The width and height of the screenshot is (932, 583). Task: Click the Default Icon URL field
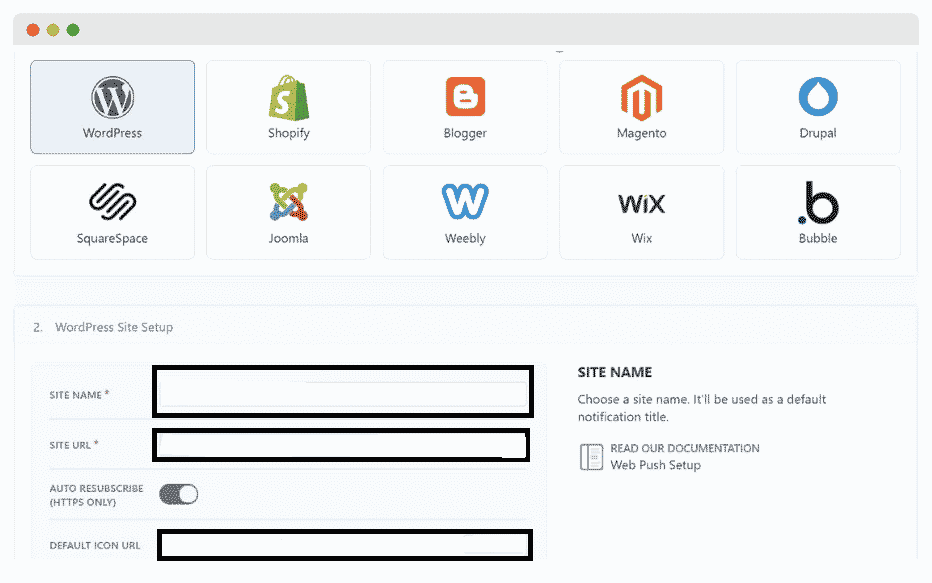click(345, 544)
